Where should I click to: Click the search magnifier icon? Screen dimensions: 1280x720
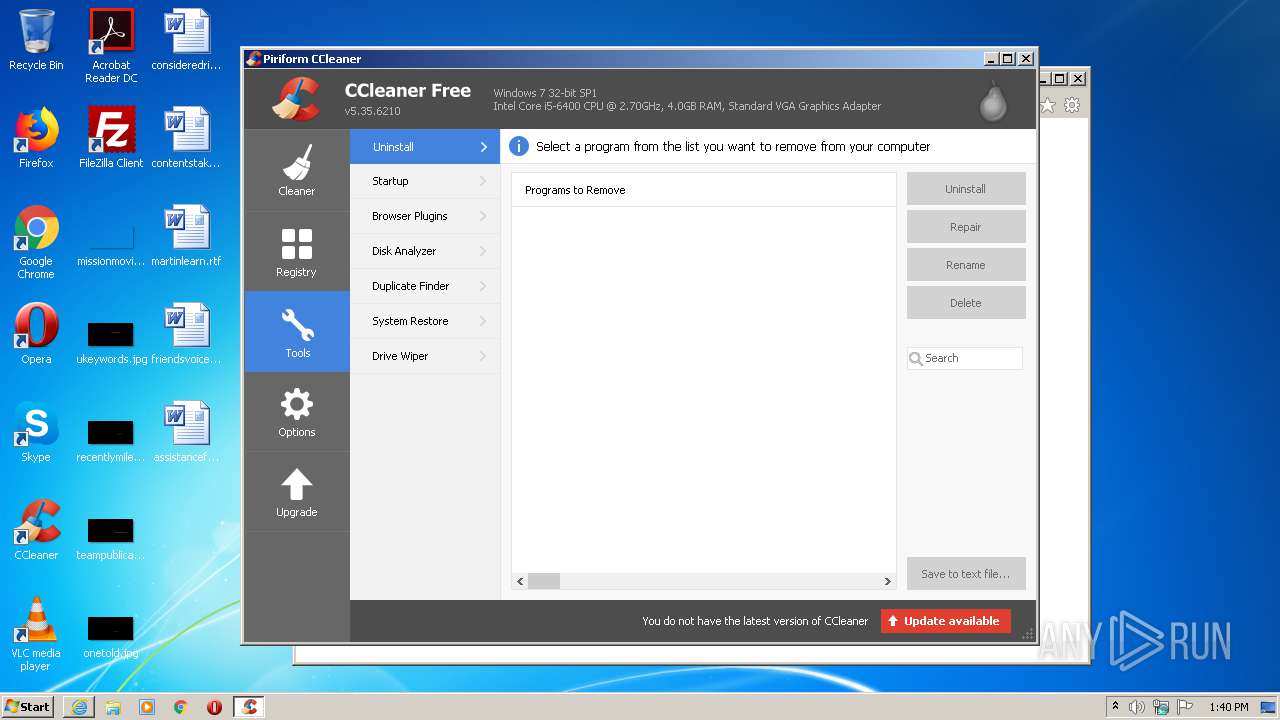(916, 358)
